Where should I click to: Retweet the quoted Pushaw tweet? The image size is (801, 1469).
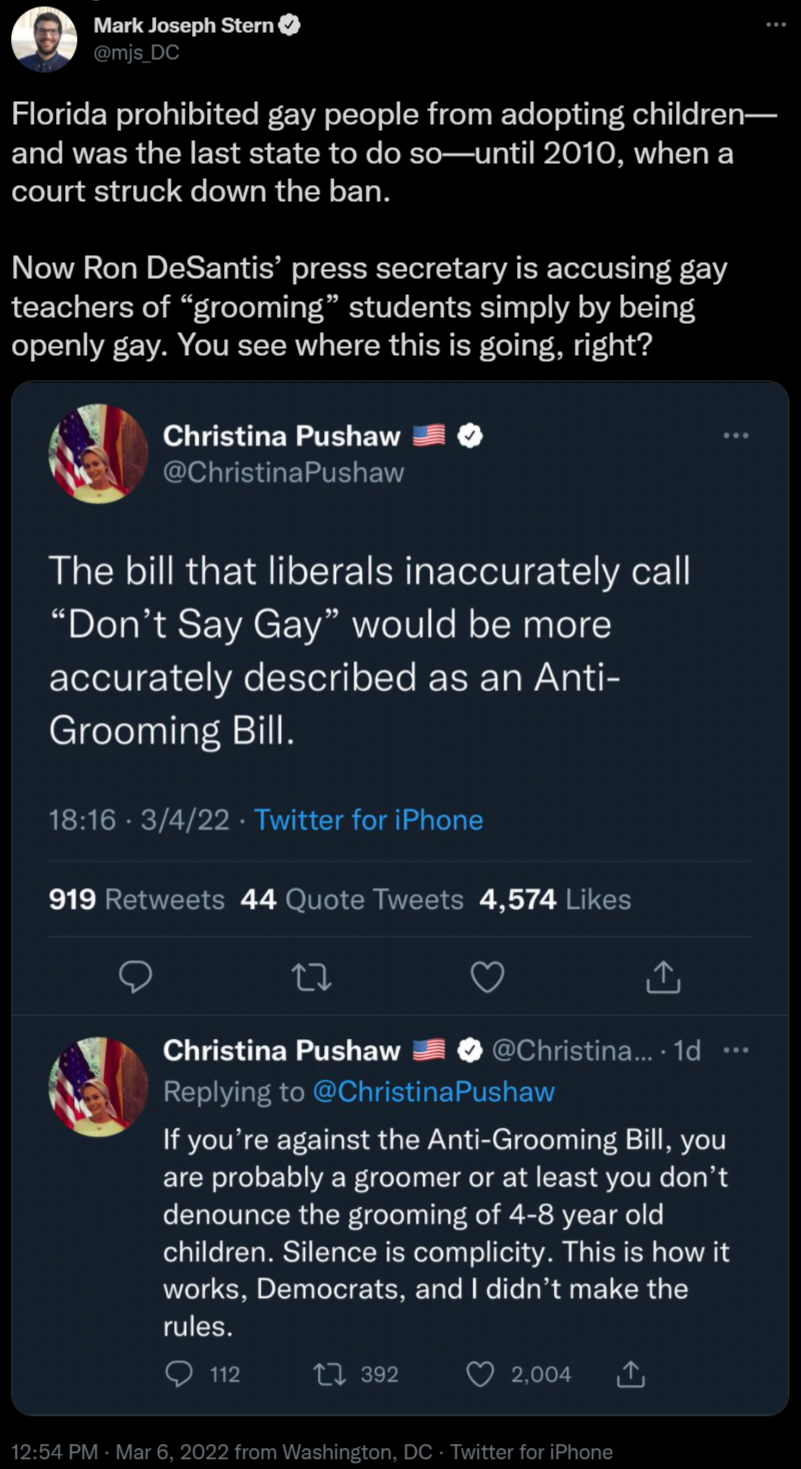[311, 977]
